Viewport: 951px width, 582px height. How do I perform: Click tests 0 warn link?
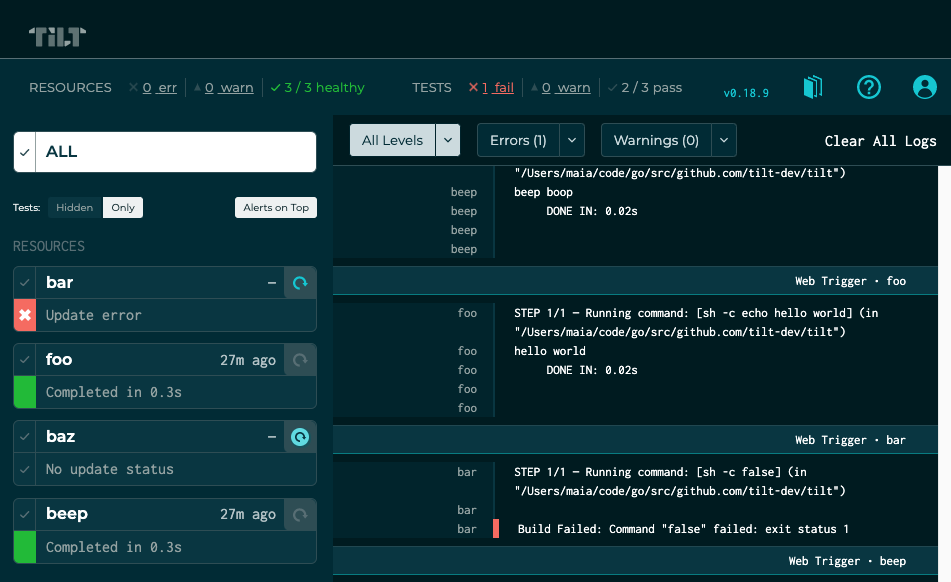point(566,88)
